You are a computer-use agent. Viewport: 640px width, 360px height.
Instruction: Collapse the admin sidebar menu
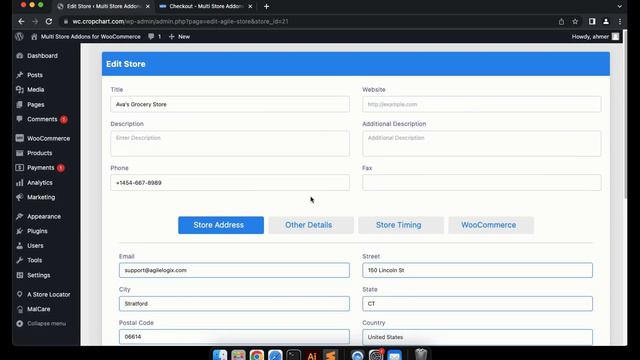pos(46,324)
